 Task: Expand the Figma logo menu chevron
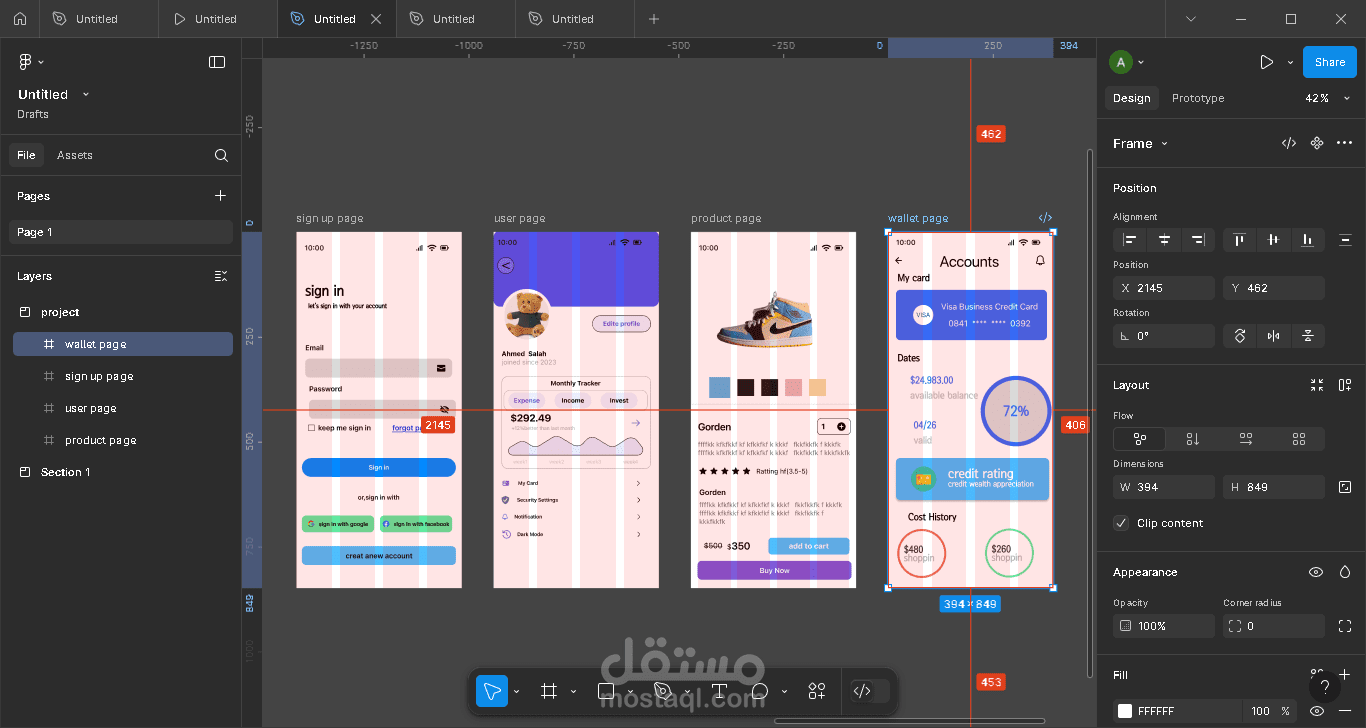click(41, 62)
